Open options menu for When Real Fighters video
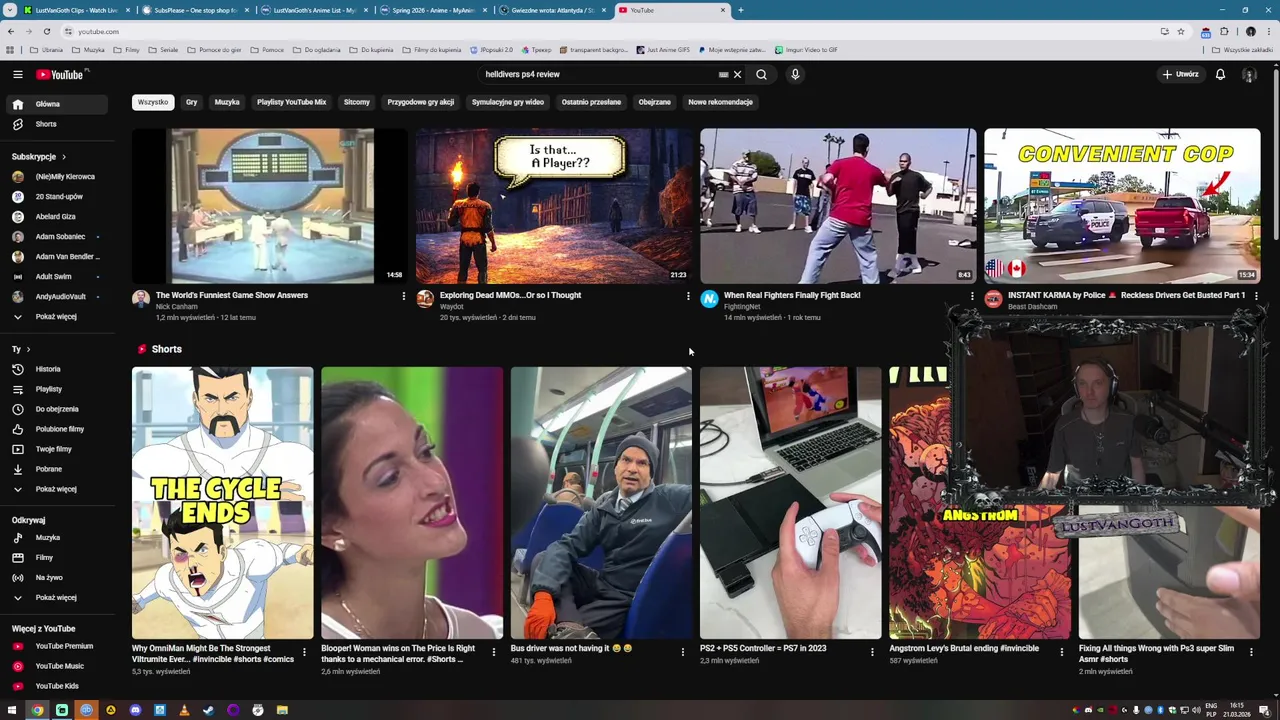 tap(971, 296)
